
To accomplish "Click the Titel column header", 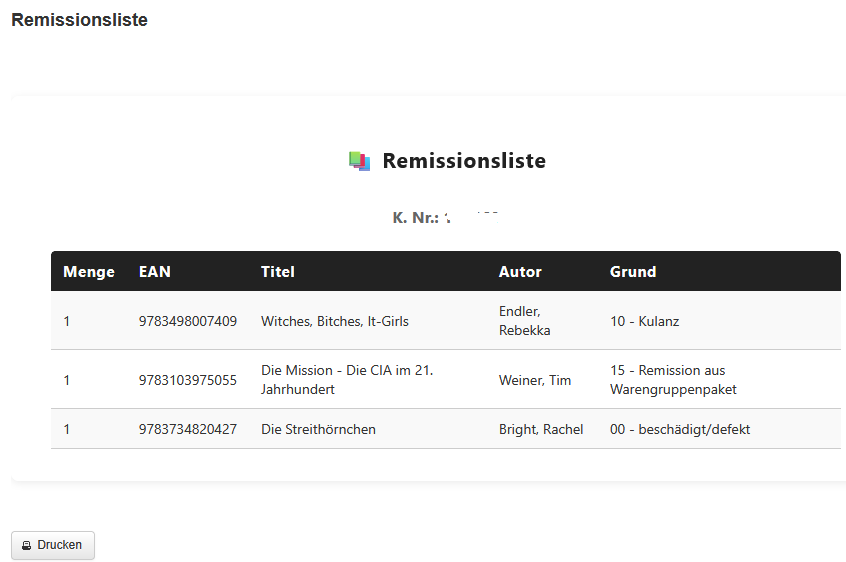I will click(x=278, y=272).
